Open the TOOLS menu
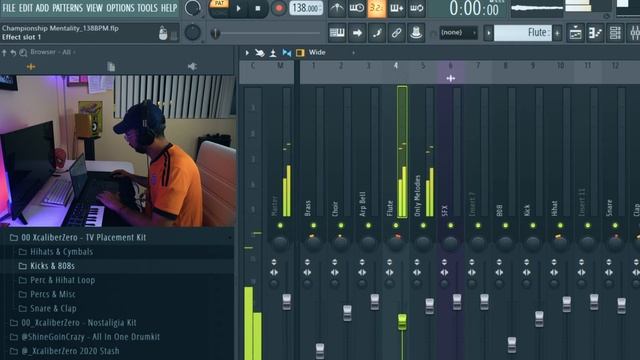640x360 pixels. (x=147, y=8)
